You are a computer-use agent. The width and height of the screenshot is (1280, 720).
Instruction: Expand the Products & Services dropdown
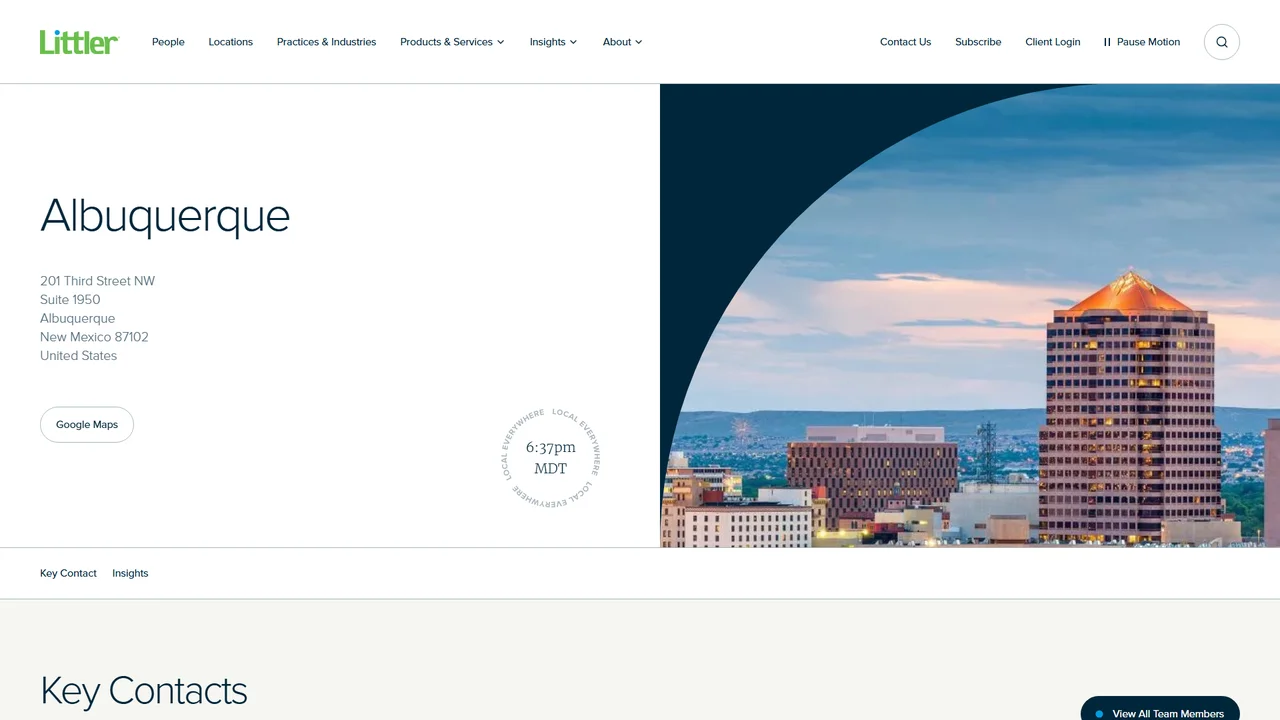[452, 42]
